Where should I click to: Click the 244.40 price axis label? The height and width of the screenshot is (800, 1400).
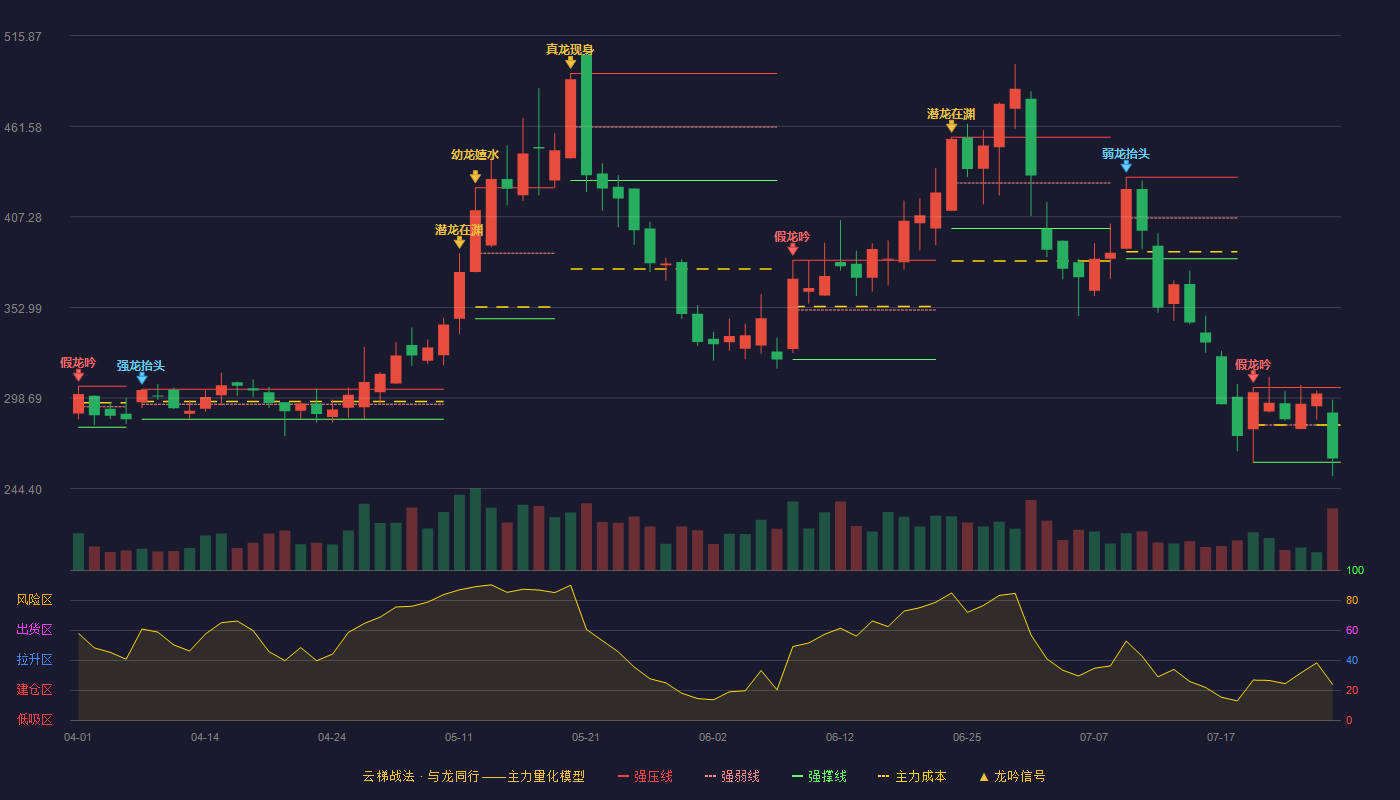click(22, 490)
